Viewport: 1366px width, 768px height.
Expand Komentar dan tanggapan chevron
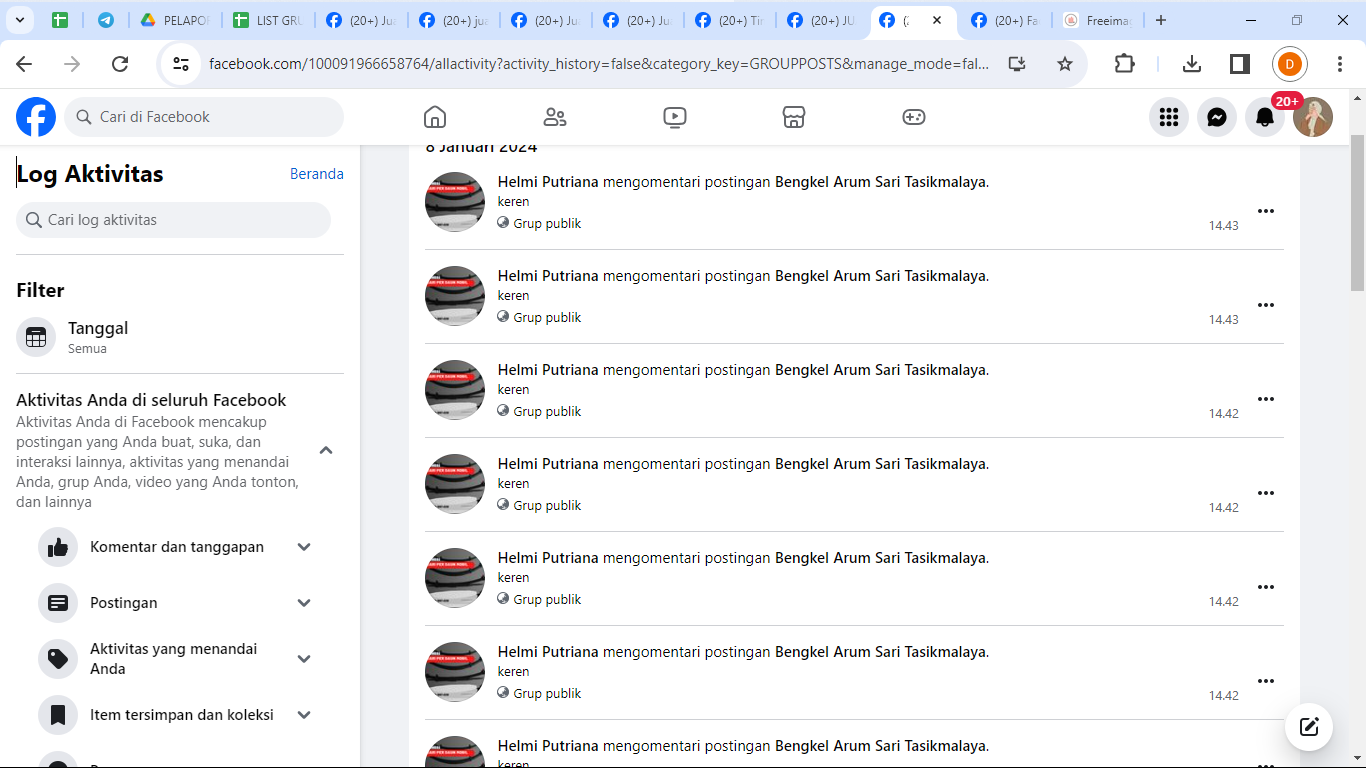(x=305, y=547)
